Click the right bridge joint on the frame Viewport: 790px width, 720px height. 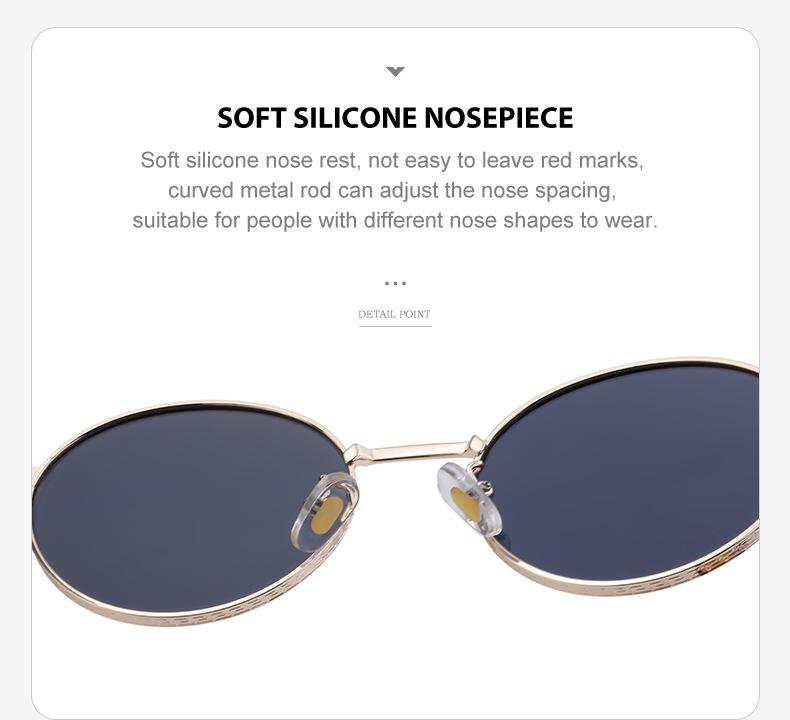click(x=477, y=445)
